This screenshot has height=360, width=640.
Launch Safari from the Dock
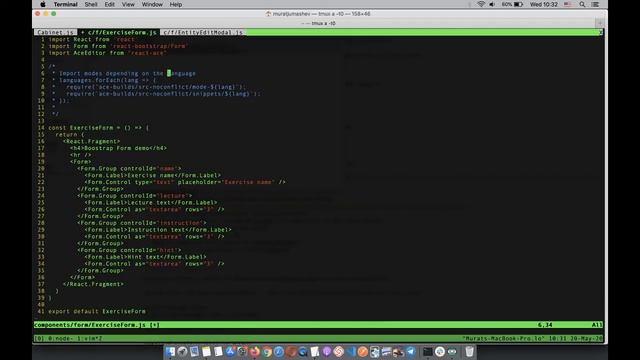pyautogui.click(x=279, y=351)
